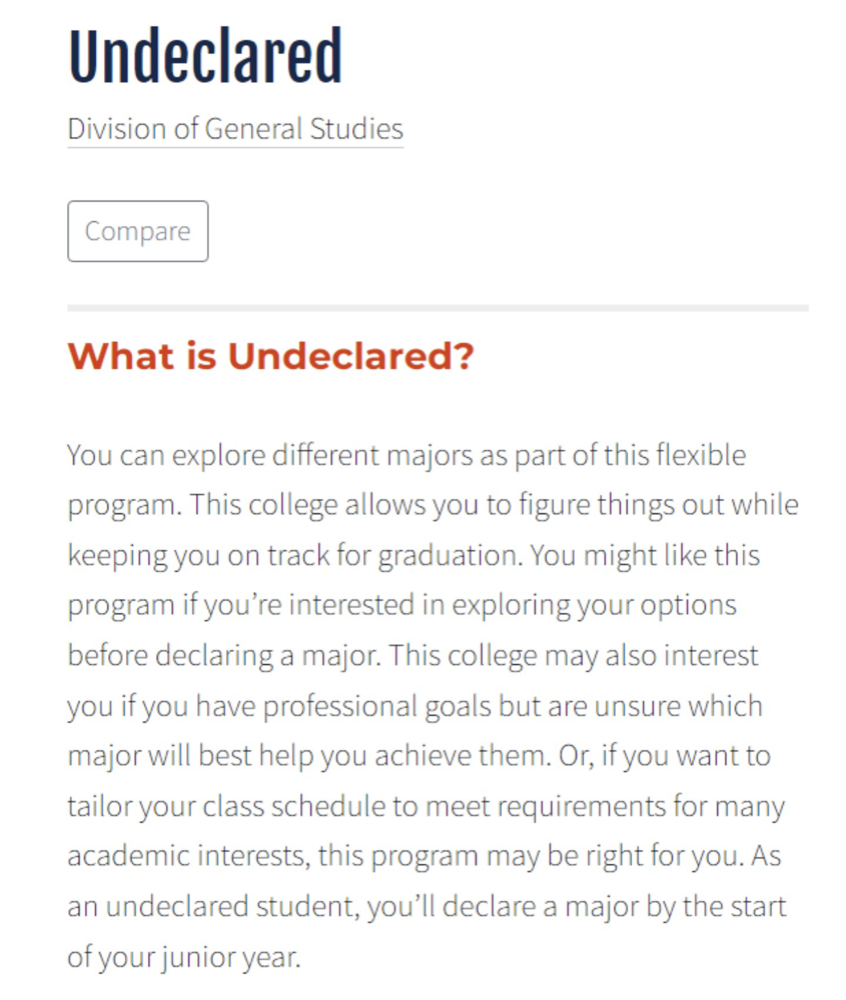The height and width of the screenshot is (1000, 846).
Task: Open the Division of General Studies link
Action: pos(235,129)
